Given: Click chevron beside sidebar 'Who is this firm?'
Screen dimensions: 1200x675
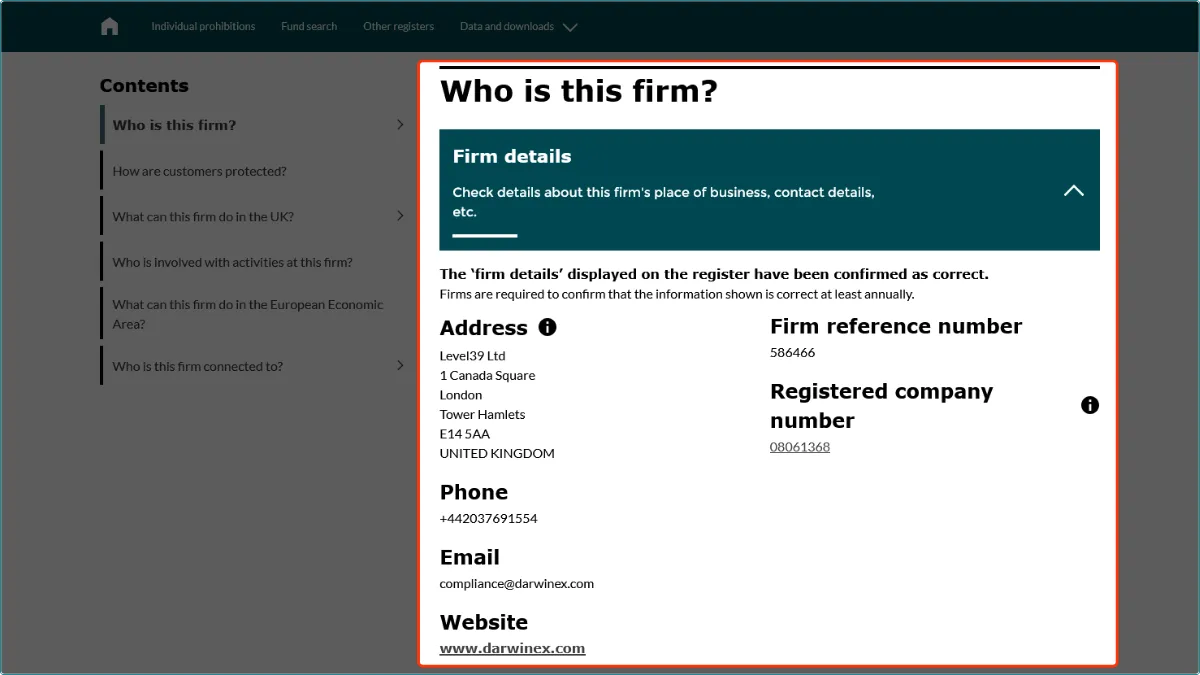Looking at the screenshot, I should click(400, 125).
